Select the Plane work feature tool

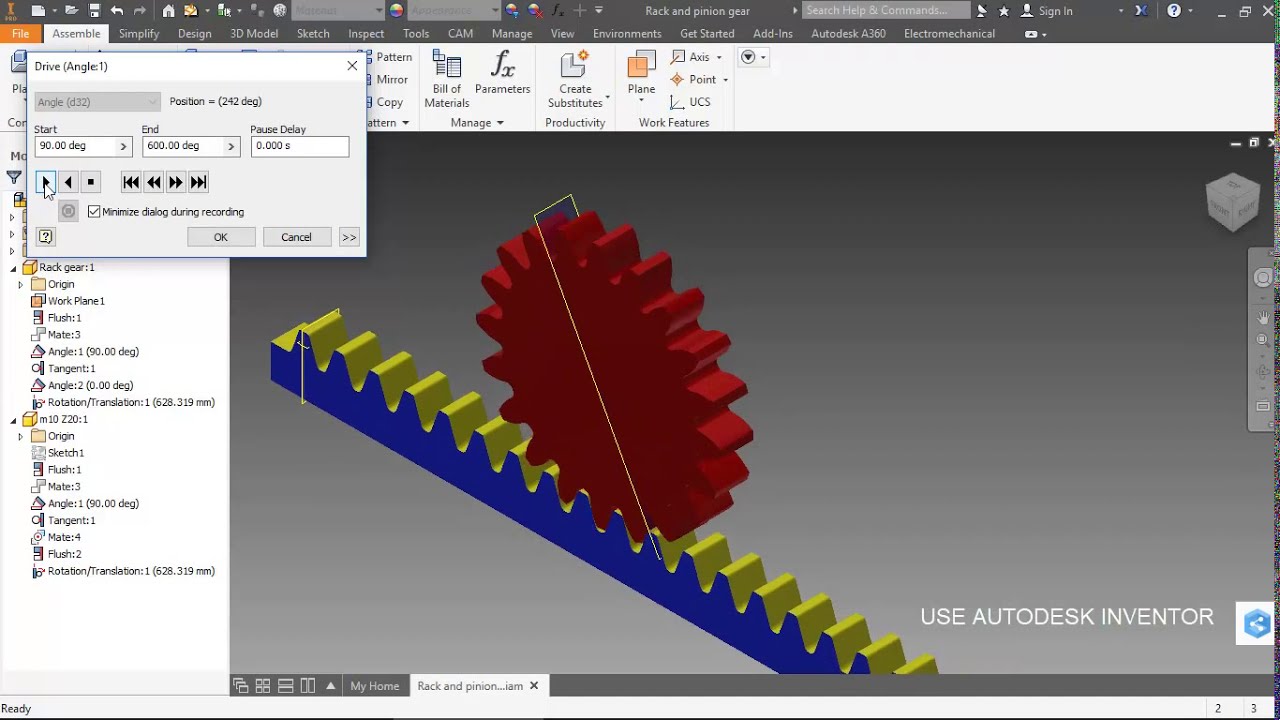point(641,75)
